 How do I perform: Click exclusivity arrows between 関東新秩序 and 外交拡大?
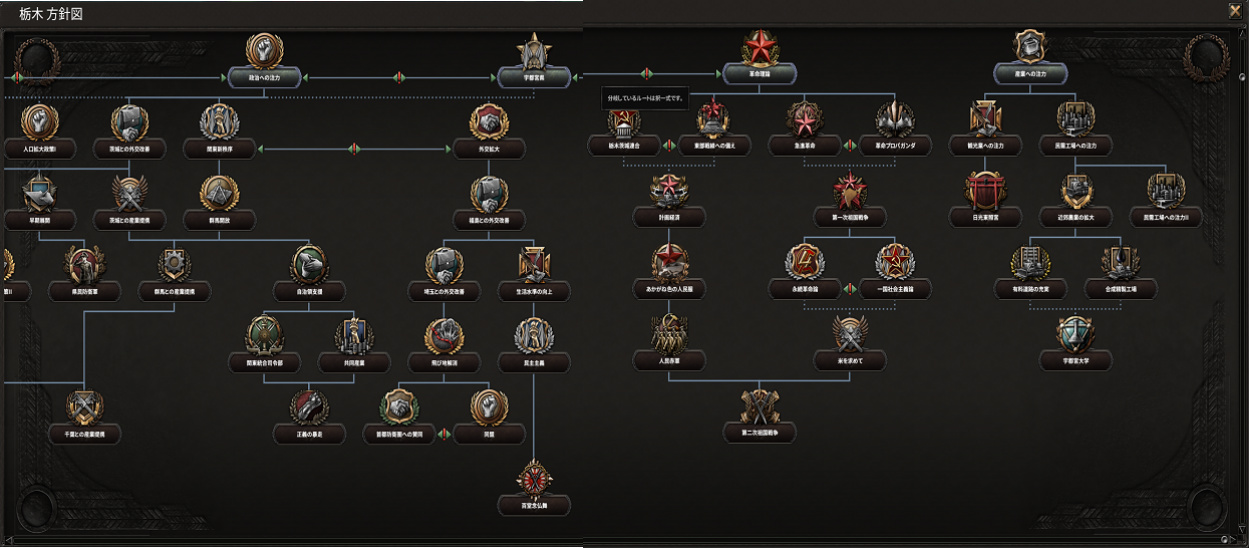point(354,149)
